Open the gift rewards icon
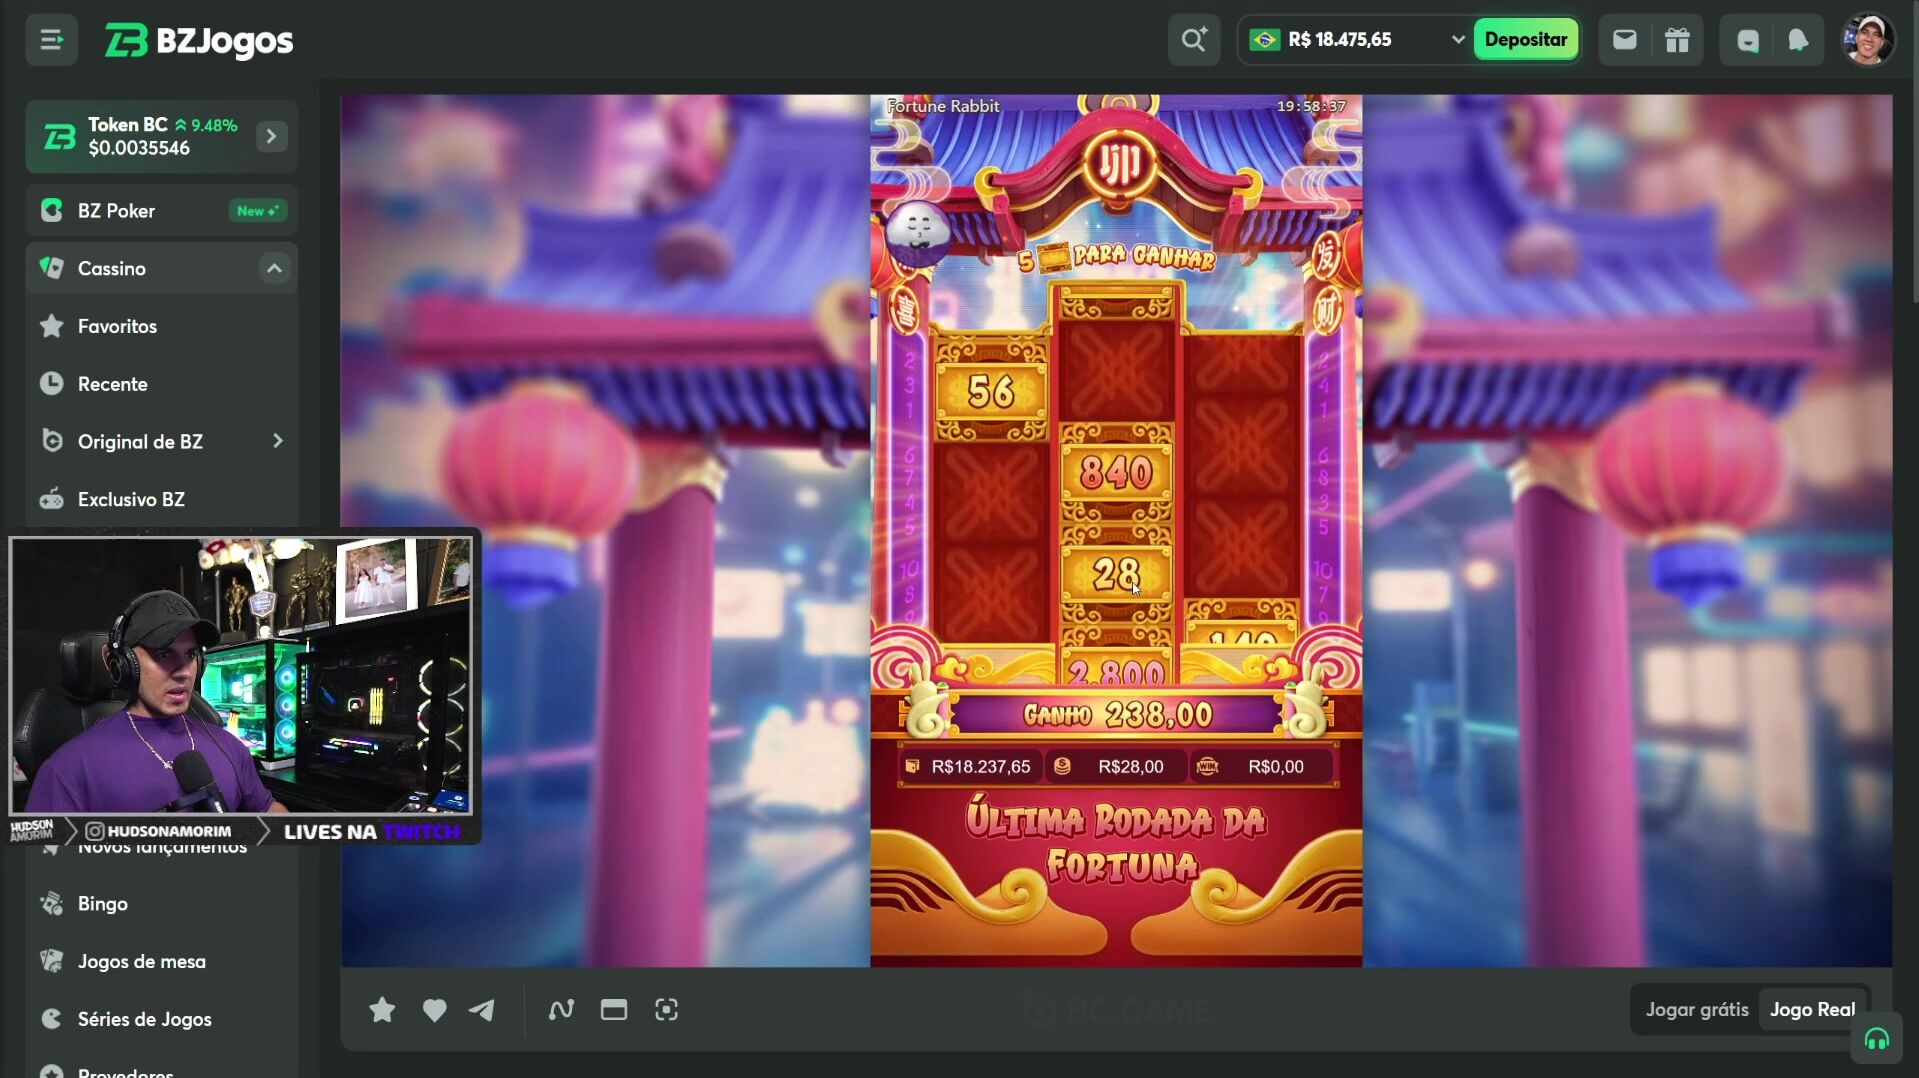This screenshot has height=1078, width=1919. pyautogui.click(x=1677, y=40)
